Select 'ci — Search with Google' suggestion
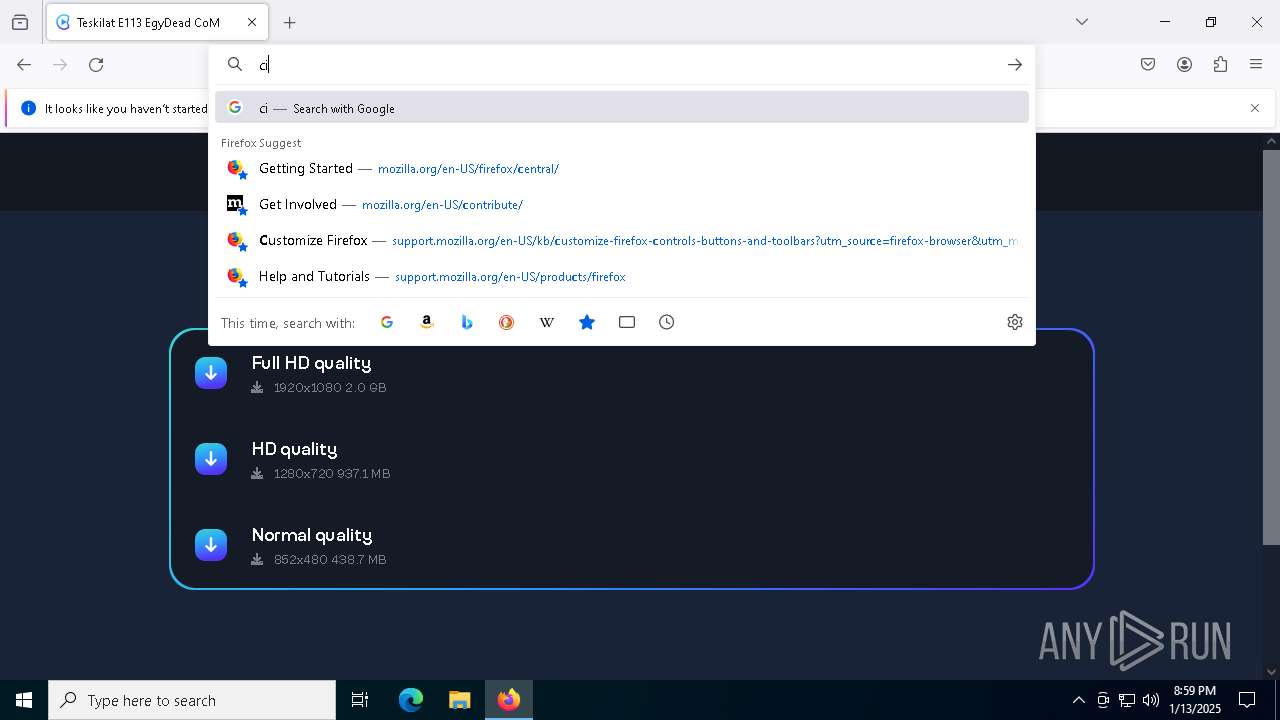 pos(622,108)
